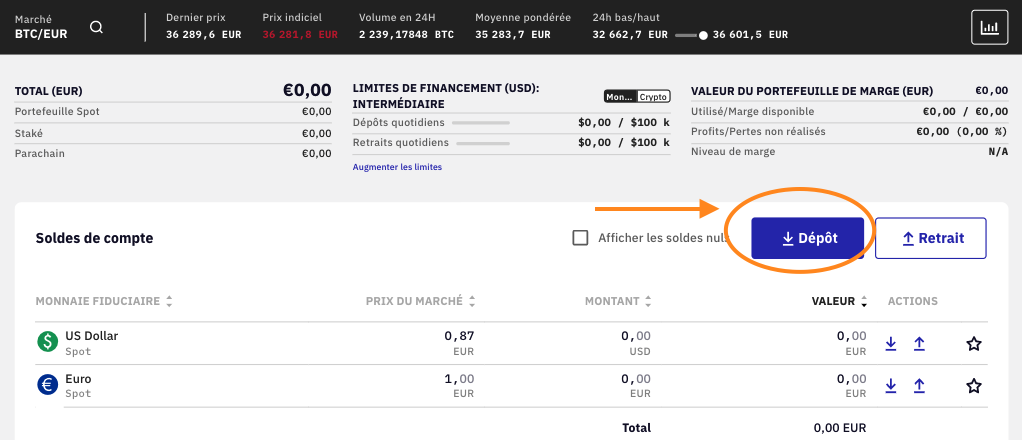
Task: Withdraw icon in US Dollar row
Action: pyautogui.click(x=919, y=344)
